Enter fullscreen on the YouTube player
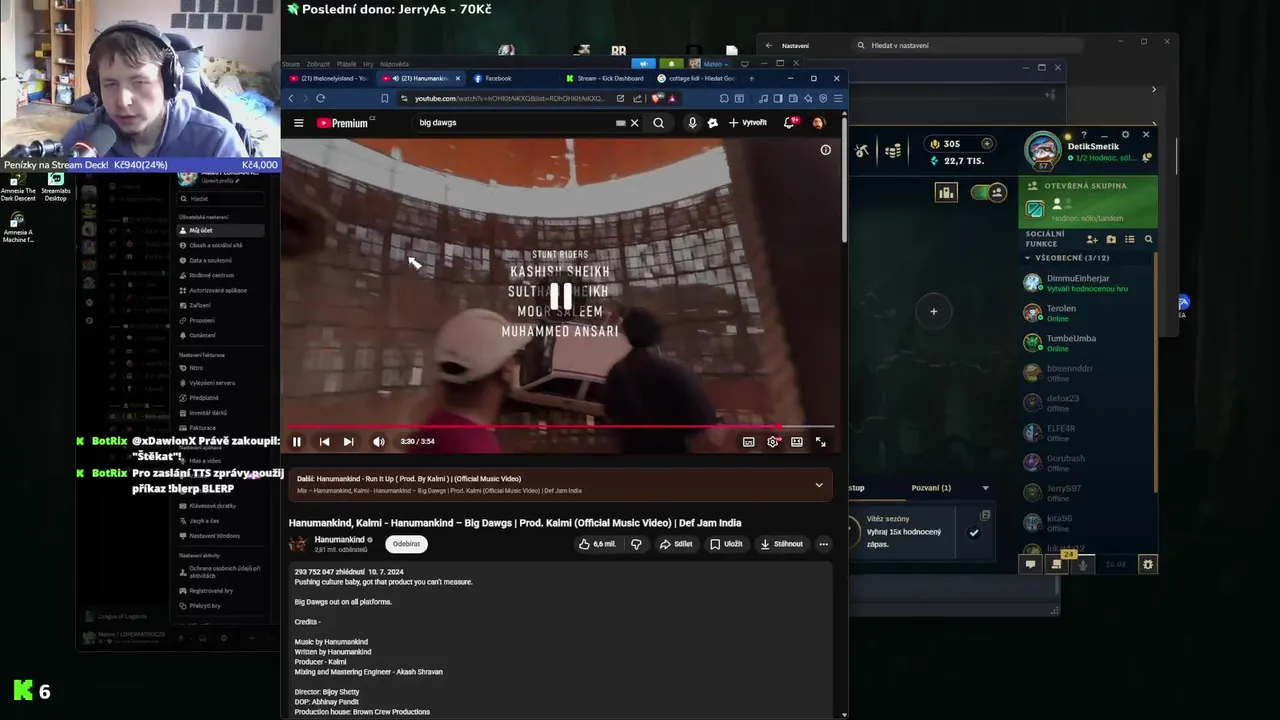This screenshot has height=720, width=1280. click(x=821, y=441)
